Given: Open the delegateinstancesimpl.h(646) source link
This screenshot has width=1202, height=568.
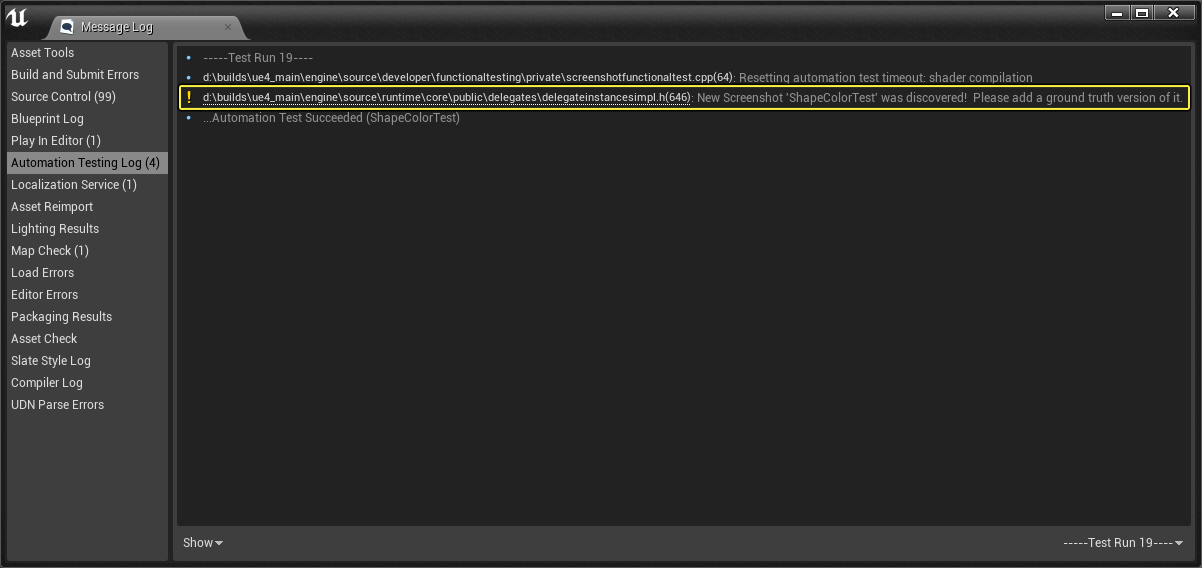Looking at the screenshot, I should (x=446, y=97).
